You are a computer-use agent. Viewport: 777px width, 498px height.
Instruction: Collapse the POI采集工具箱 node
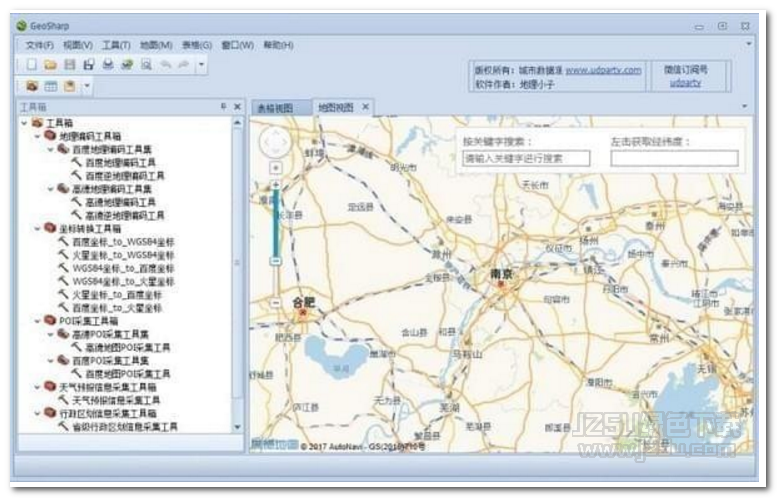point(37,321)
